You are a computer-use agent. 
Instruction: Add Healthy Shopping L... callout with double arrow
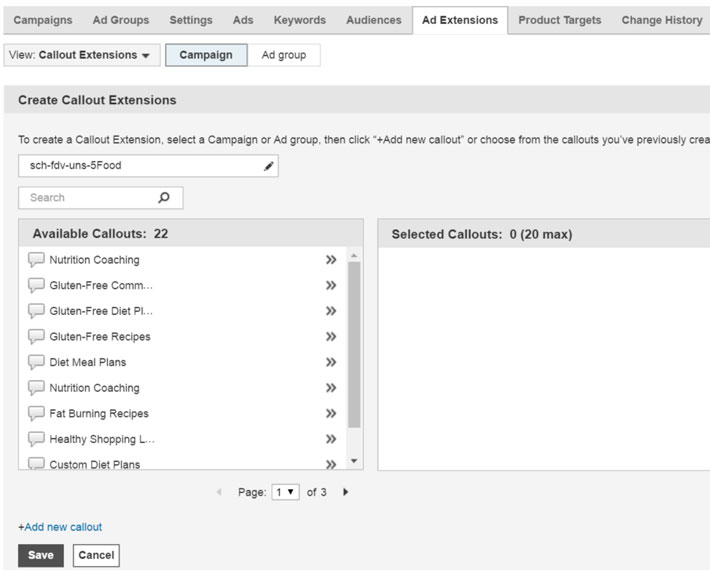[x=331, y=439]
